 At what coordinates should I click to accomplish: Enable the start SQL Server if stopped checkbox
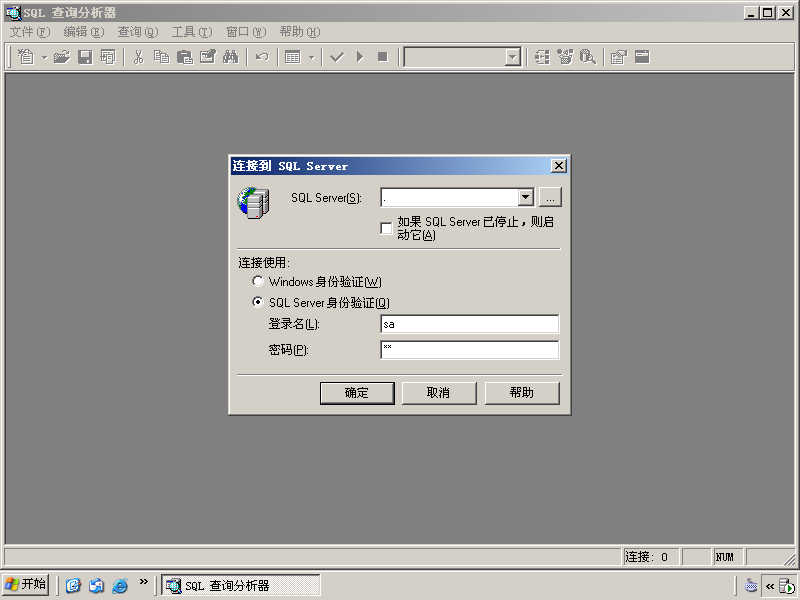pos(386,228)
